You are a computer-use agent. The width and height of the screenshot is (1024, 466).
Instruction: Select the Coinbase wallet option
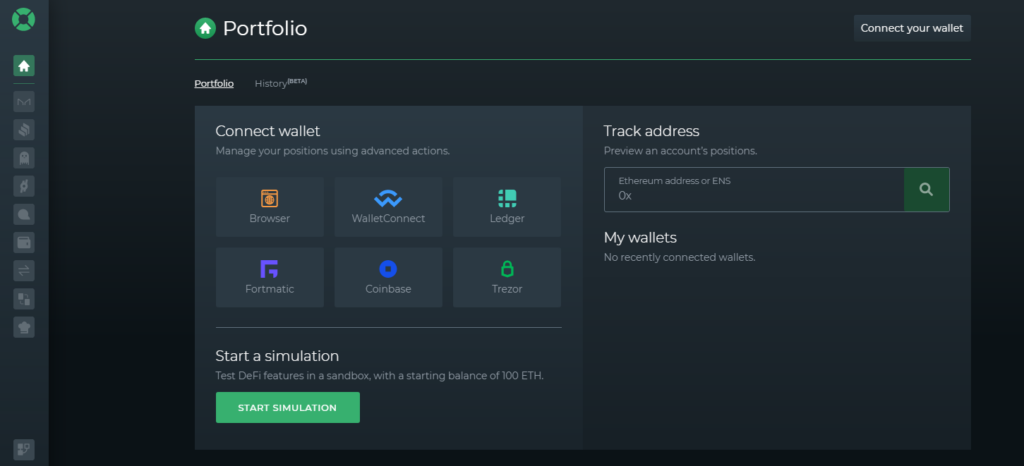(388, 277)
